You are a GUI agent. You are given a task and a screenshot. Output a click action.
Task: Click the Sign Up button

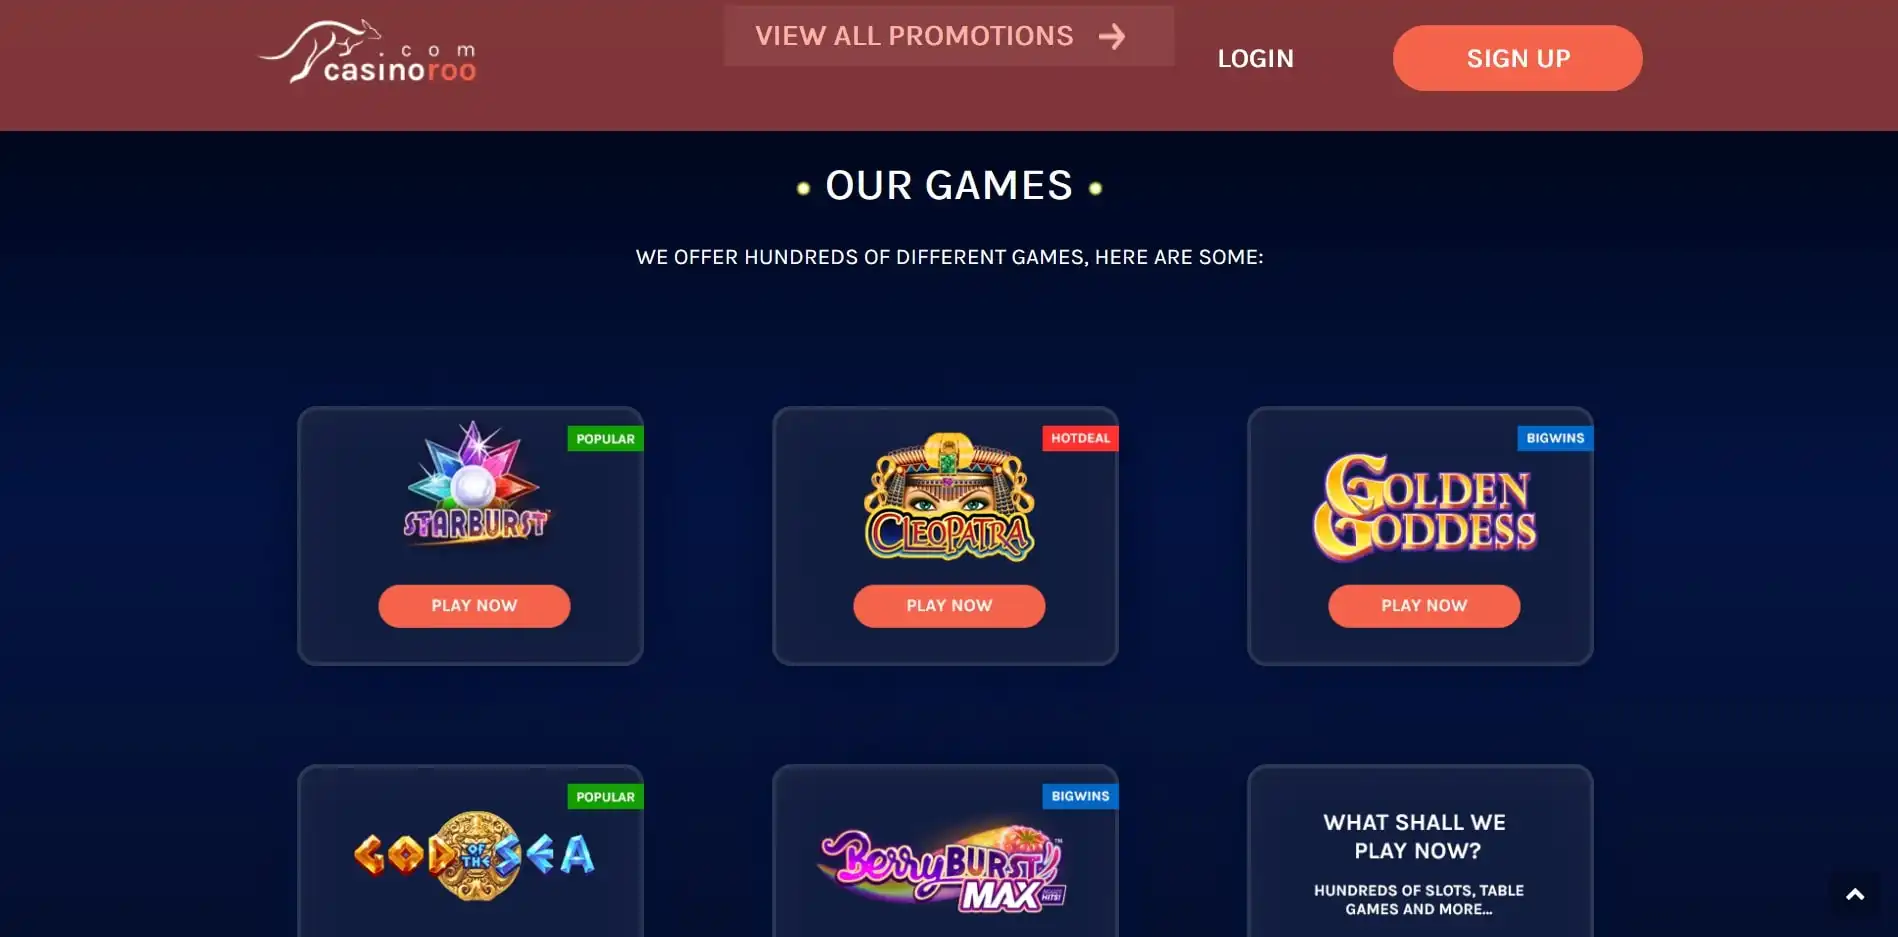coord(1517,58)
